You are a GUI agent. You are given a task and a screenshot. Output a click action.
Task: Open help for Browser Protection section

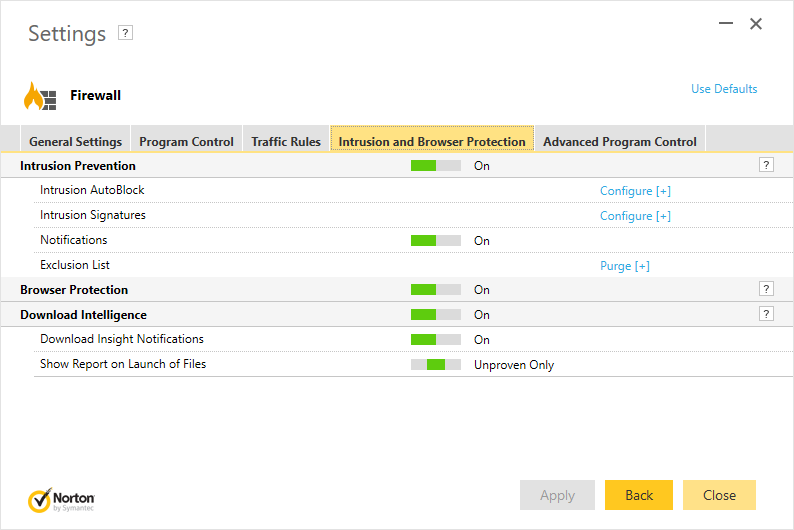[766, 289]
